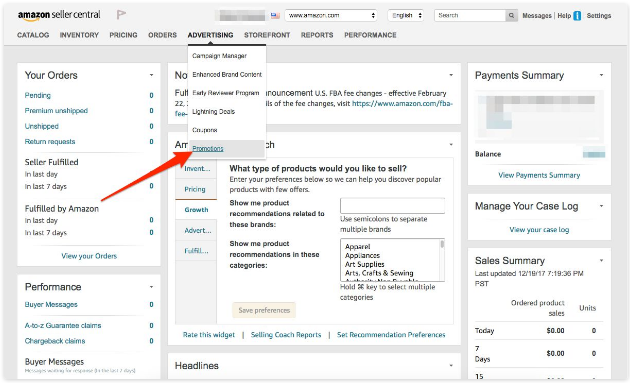Click the flag icon beside the logo
Screen dimensions: 630x383
click(x=121, y=15)
